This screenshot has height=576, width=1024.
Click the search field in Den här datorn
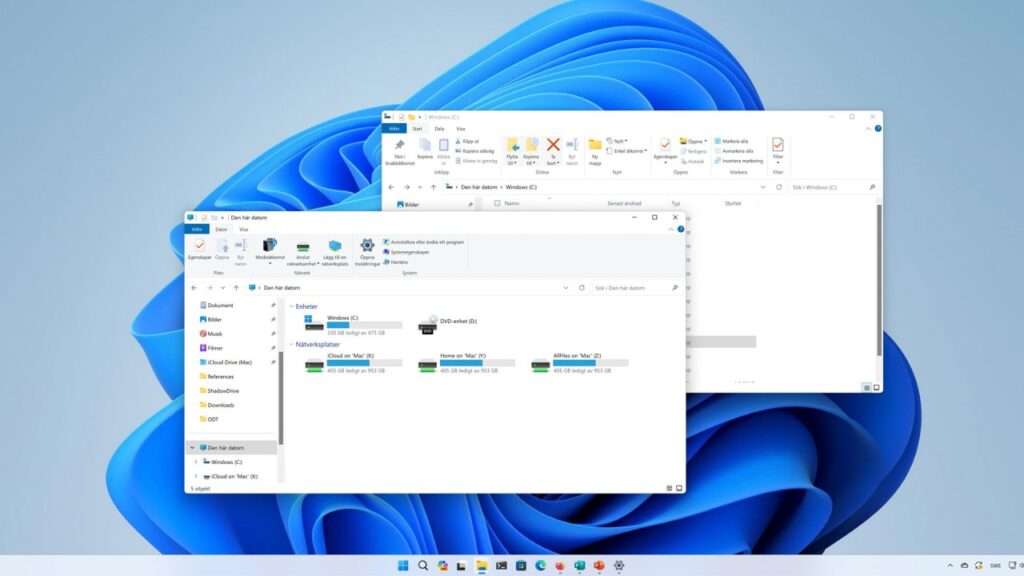[635, 287]
